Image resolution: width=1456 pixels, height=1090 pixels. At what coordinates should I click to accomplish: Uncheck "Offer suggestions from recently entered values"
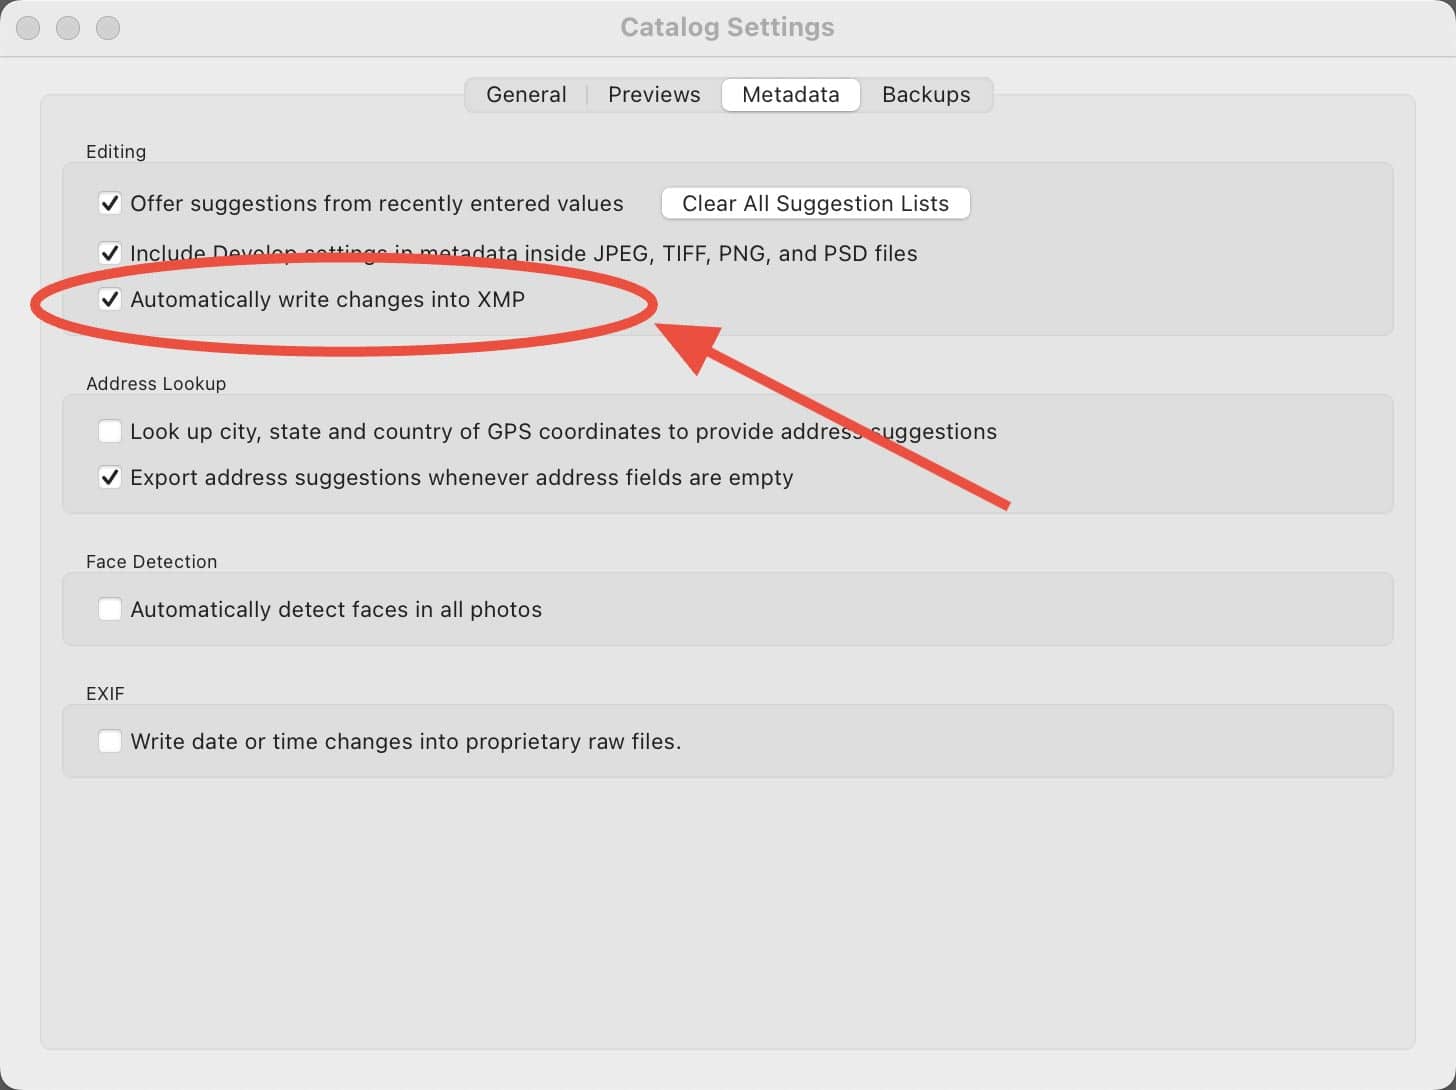point(110,203)
